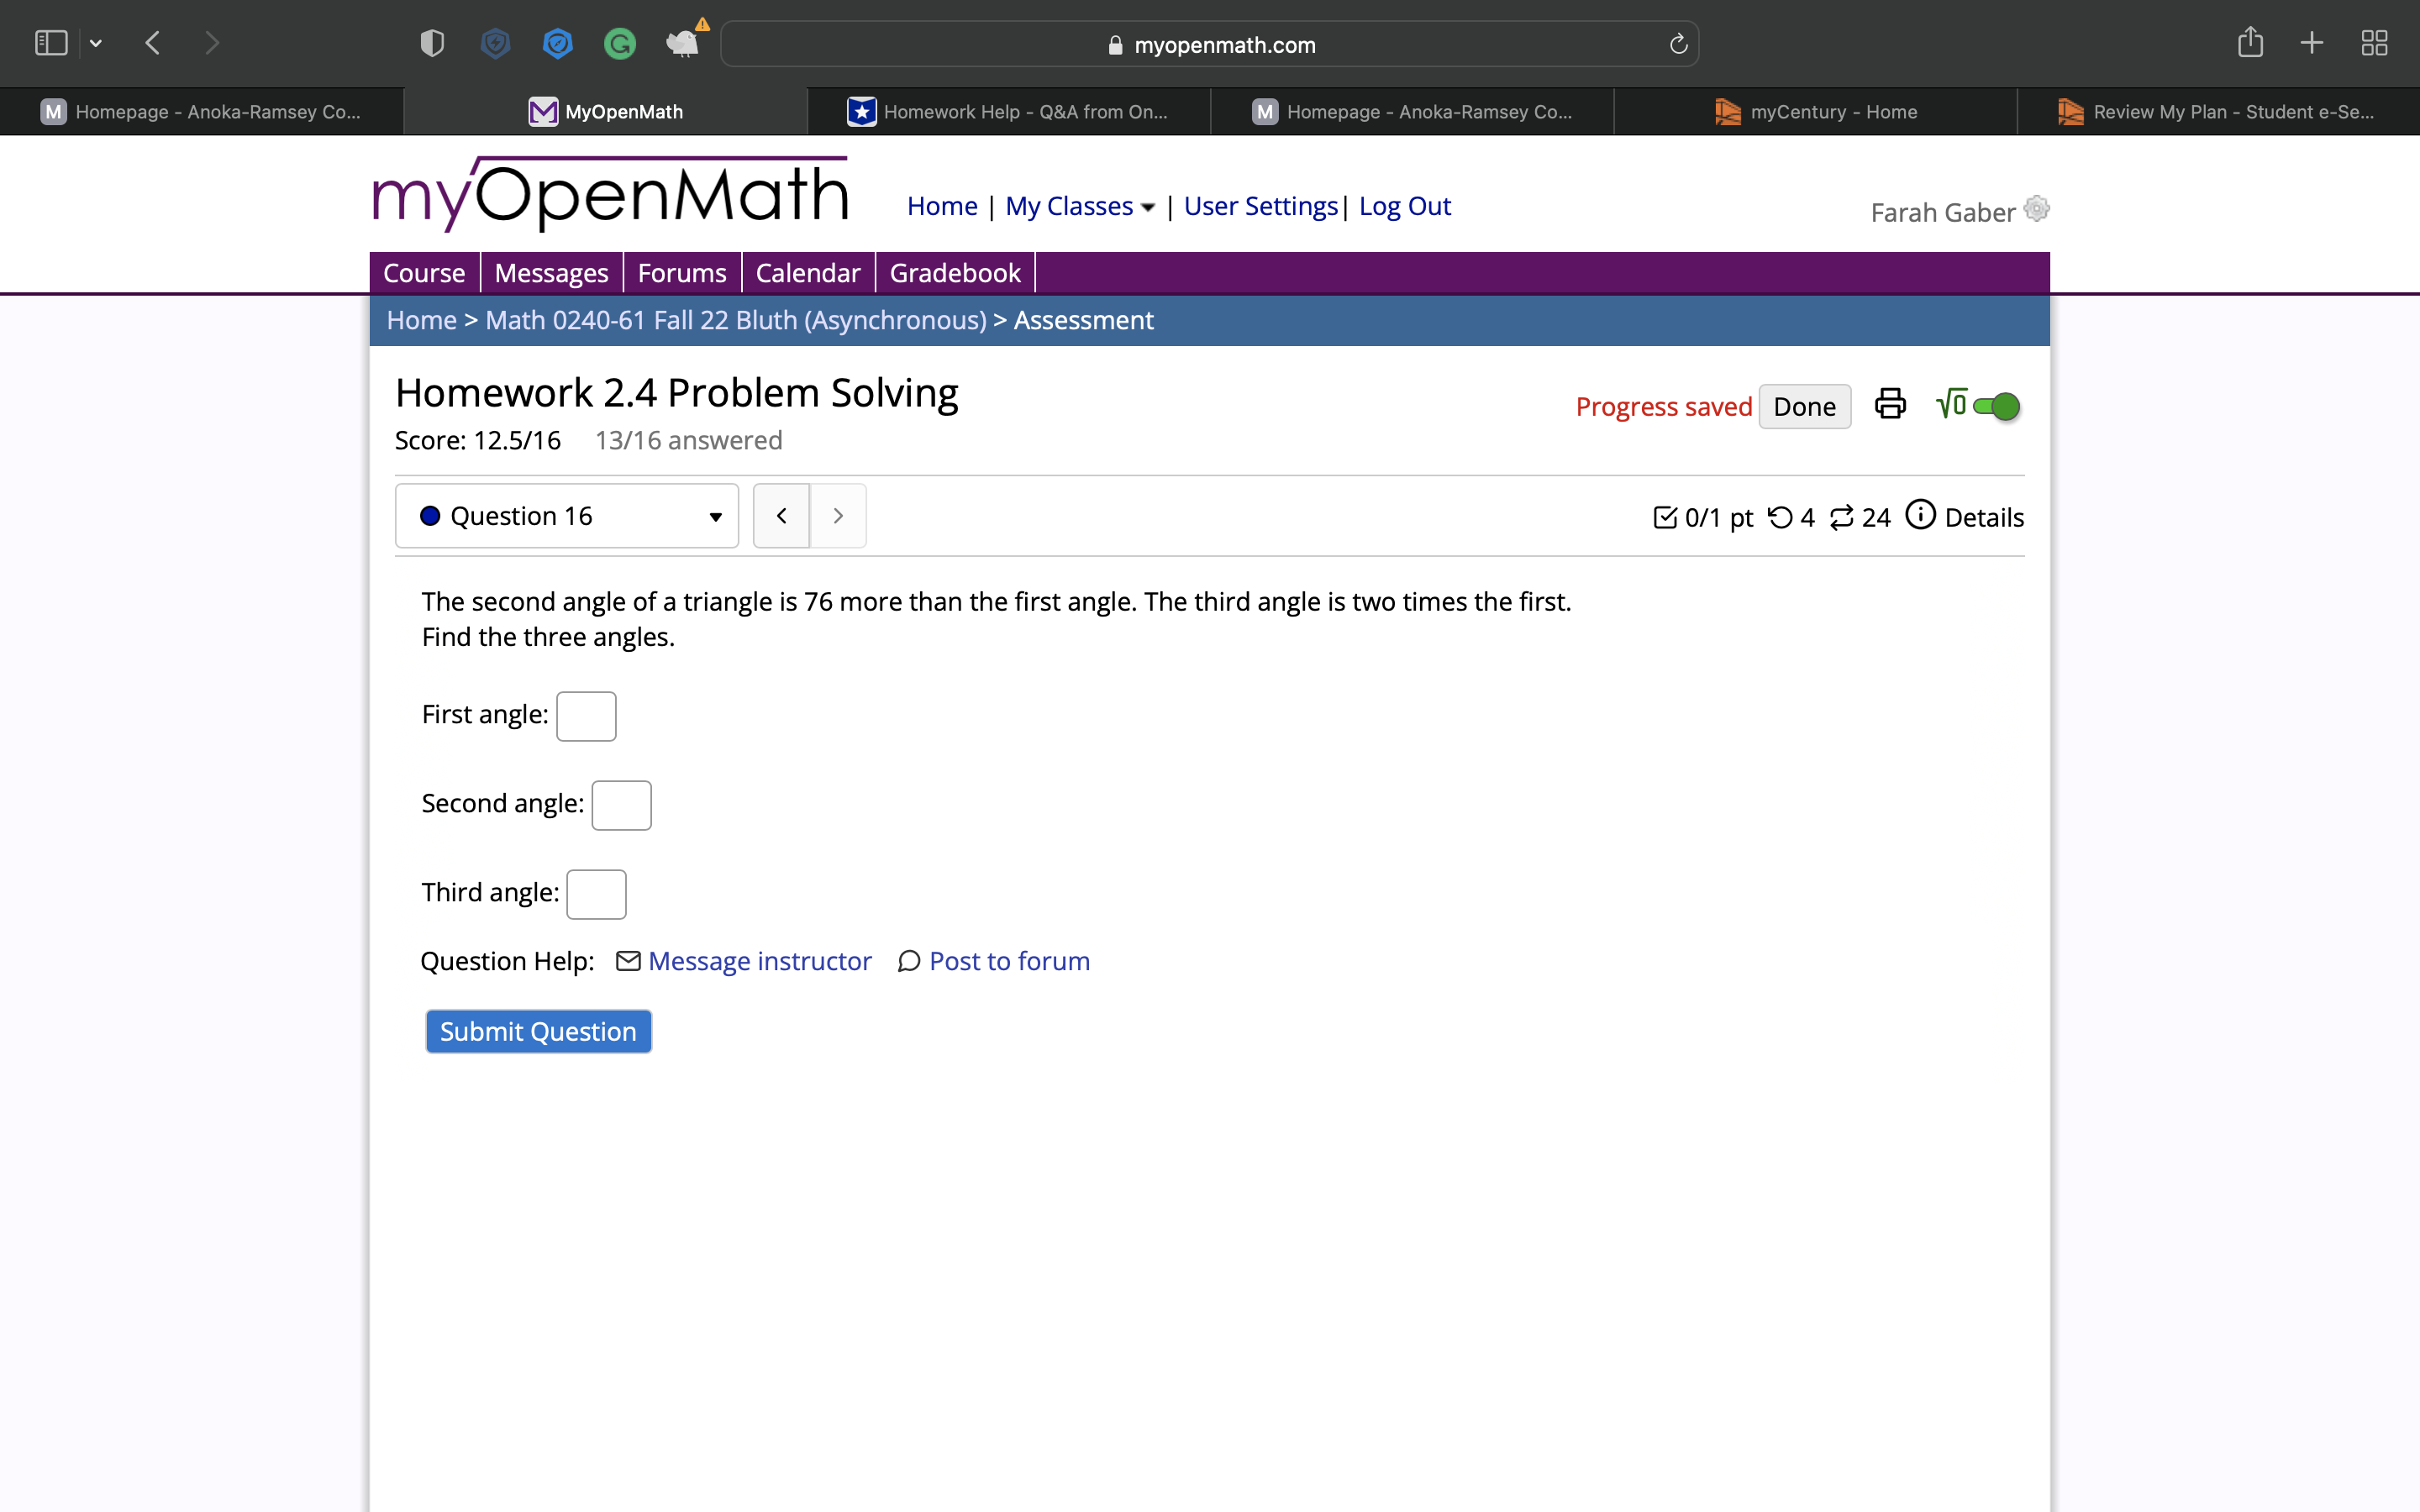Expand the My Classes dropdown menu
2420x1512 pixels.
pyautogui.click(x=1078, y=206)
